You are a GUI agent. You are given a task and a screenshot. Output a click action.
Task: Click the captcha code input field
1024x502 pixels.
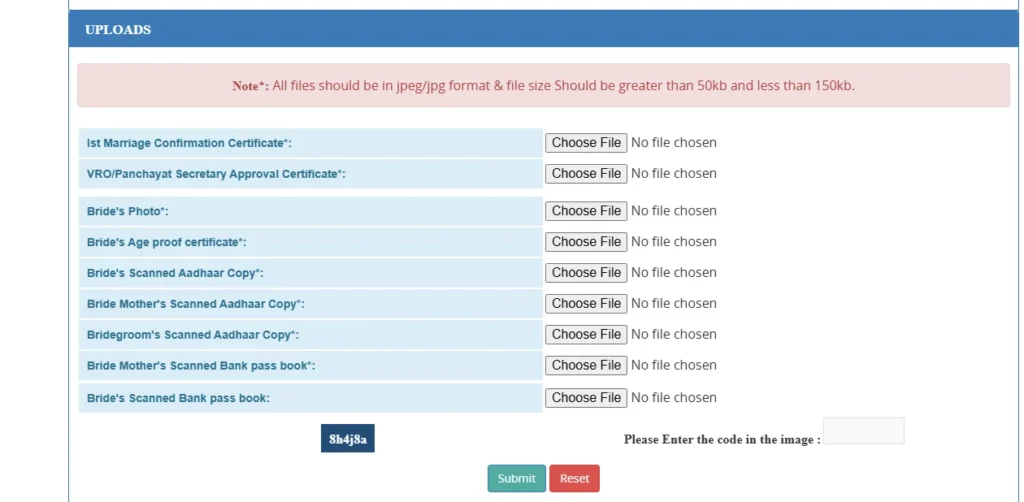tap(863, 431)
